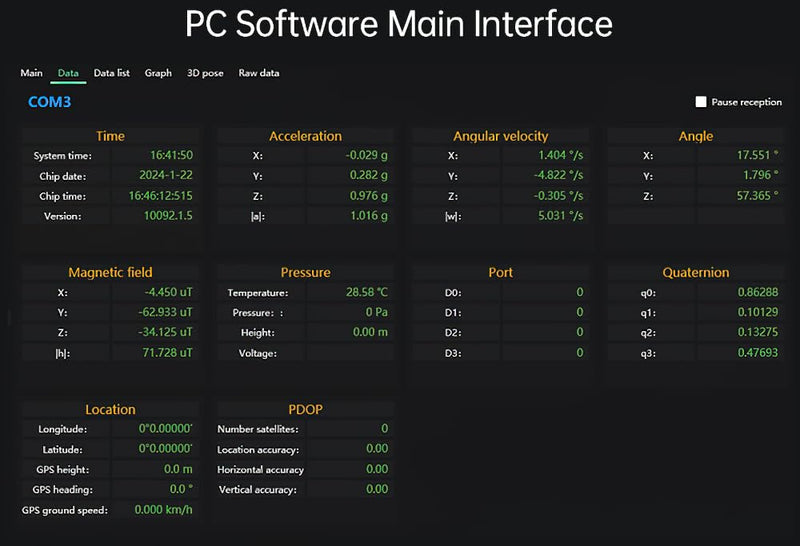Click Angular velocity X value 1.404 °/s

click(561, 155)
